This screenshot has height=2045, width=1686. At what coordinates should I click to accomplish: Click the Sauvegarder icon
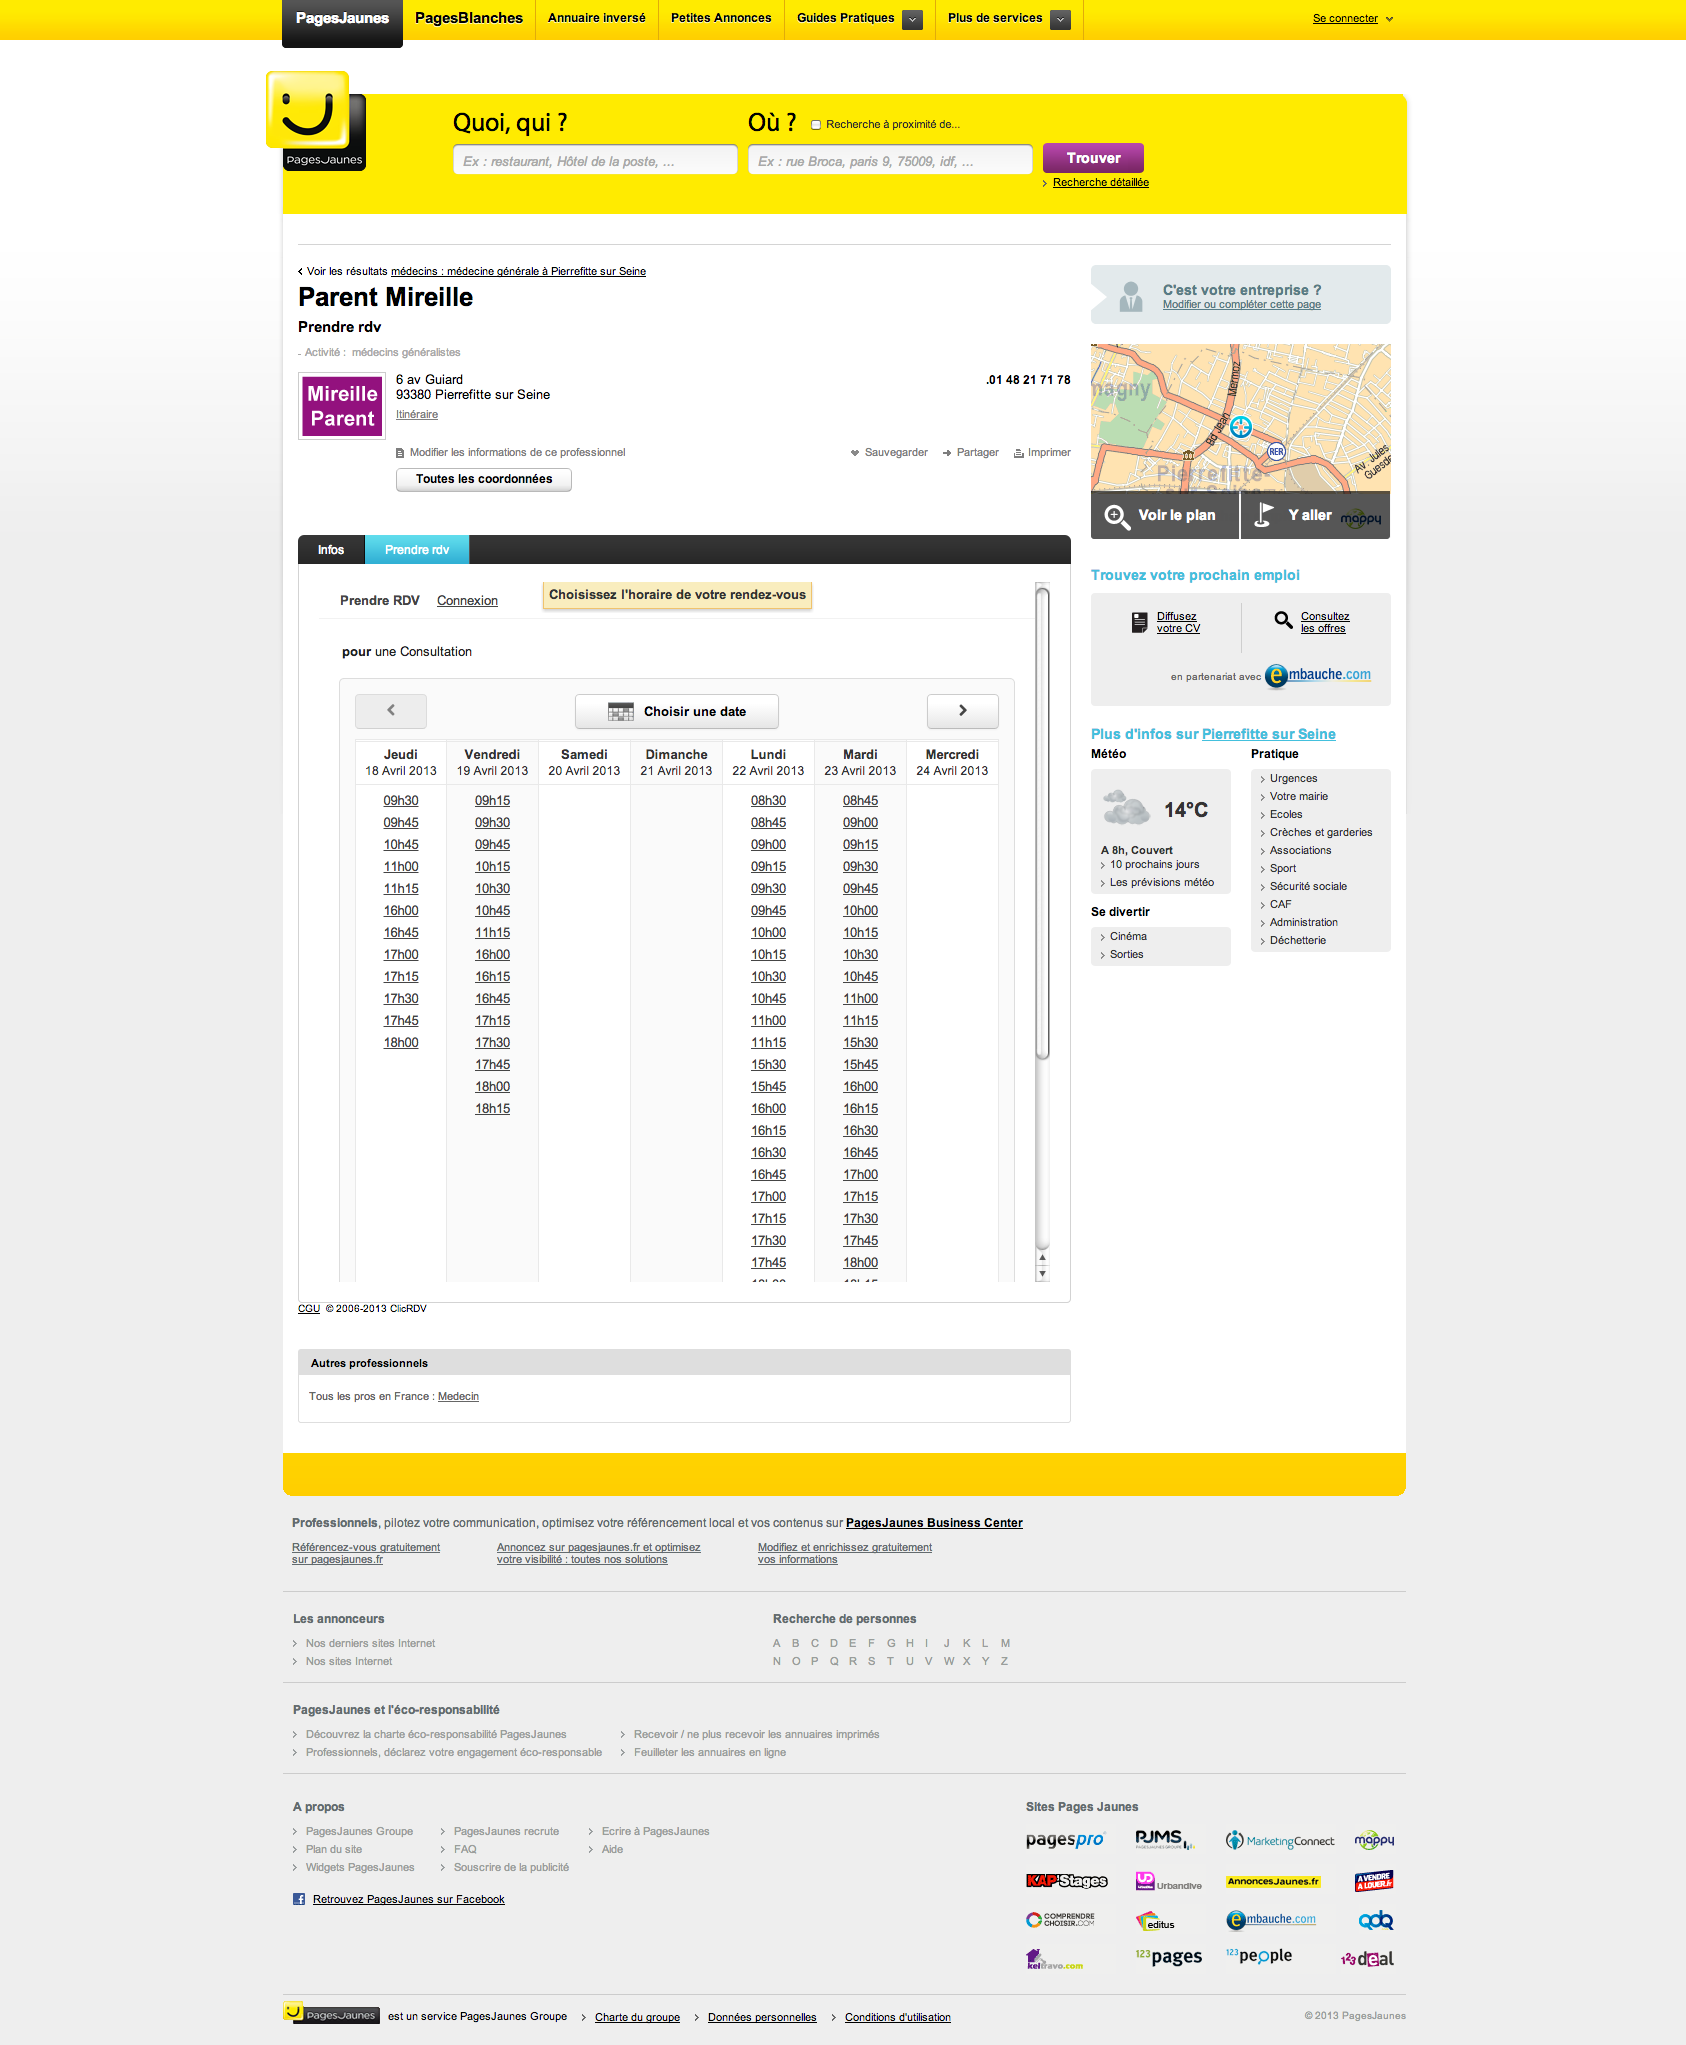coord(855,453)
